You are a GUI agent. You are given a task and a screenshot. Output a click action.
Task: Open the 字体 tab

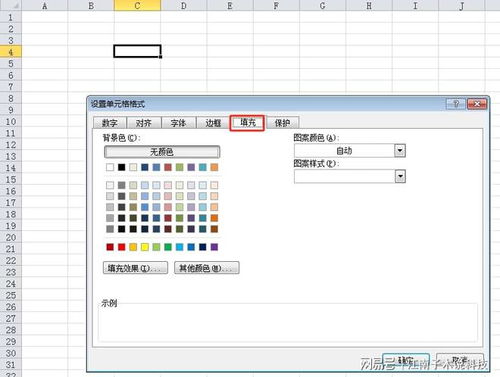tap(178, 123)
